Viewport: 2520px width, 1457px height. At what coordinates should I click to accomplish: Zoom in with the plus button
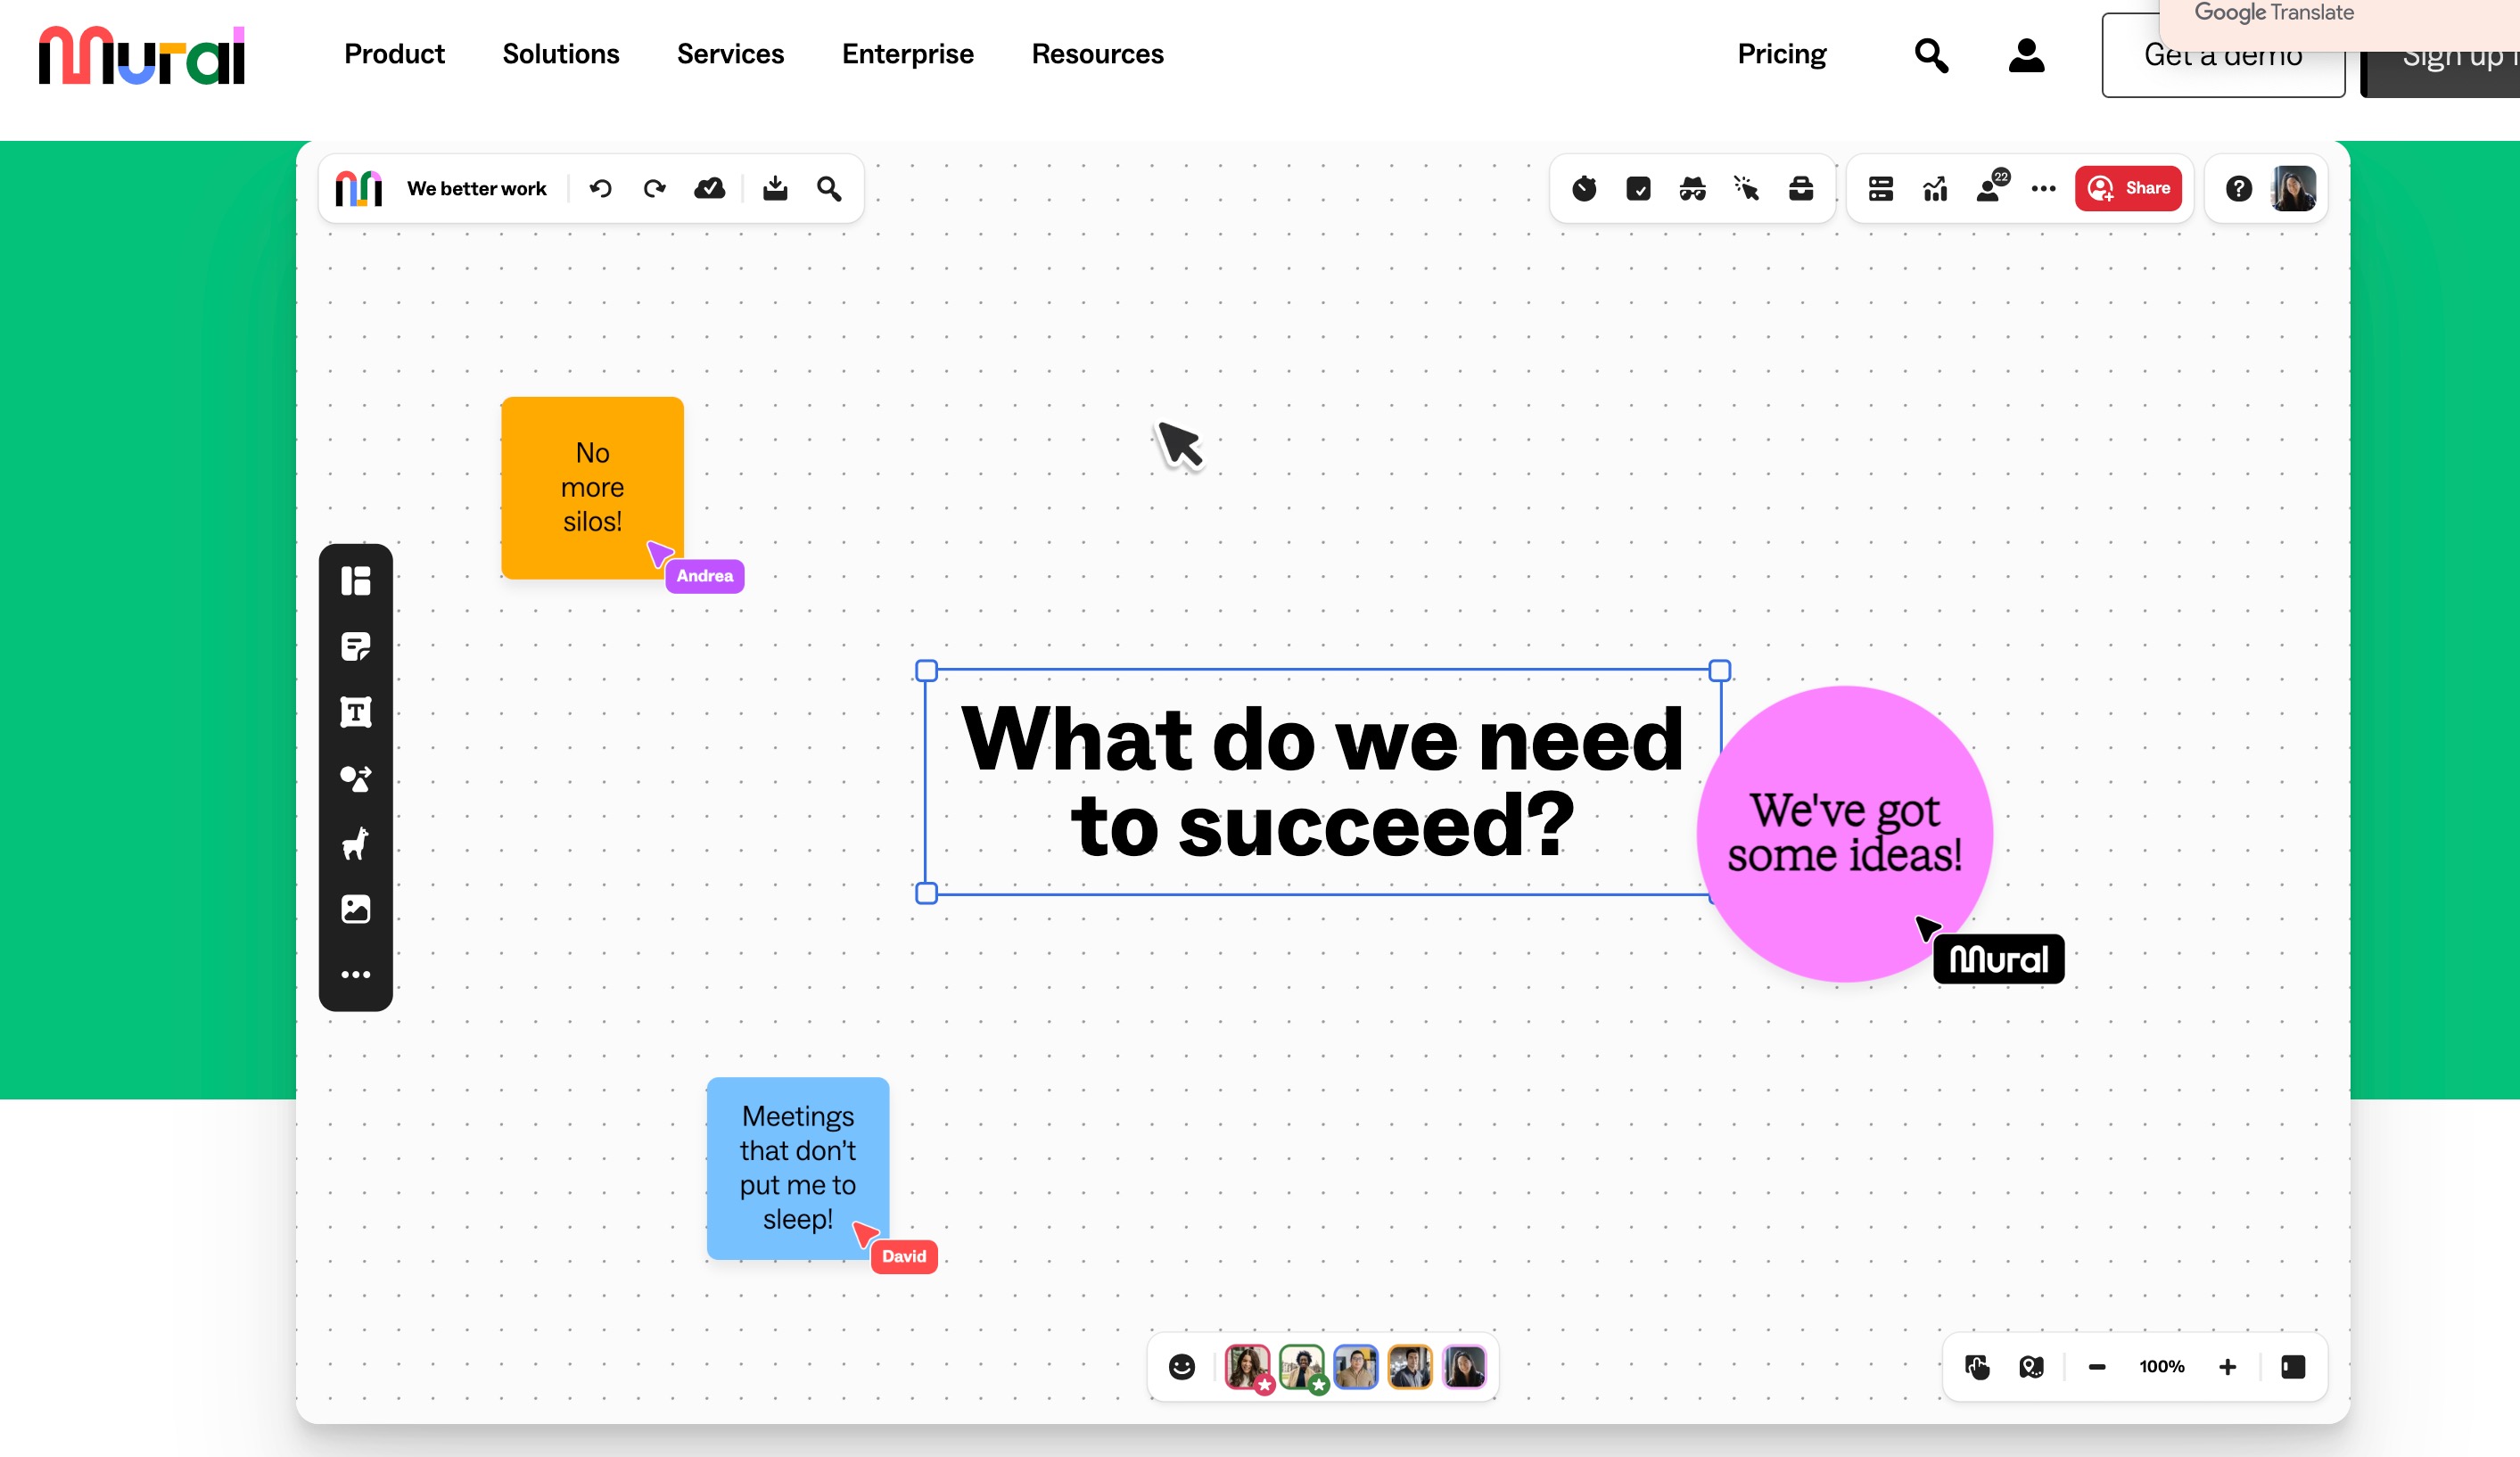click(x=2227, y=1367)
